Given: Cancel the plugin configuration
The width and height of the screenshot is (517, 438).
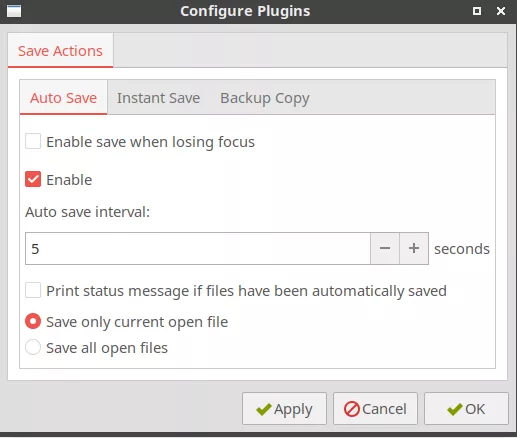Looking at the screenshot, I should tap(375, 409).
